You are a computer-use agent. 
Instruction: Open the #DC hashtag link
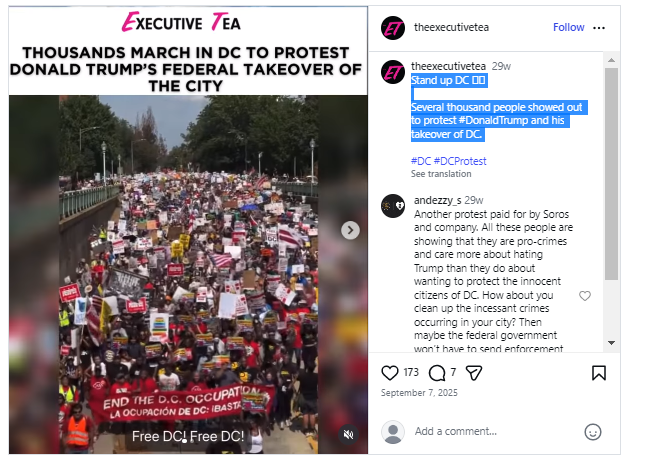(x=421, y=161)
